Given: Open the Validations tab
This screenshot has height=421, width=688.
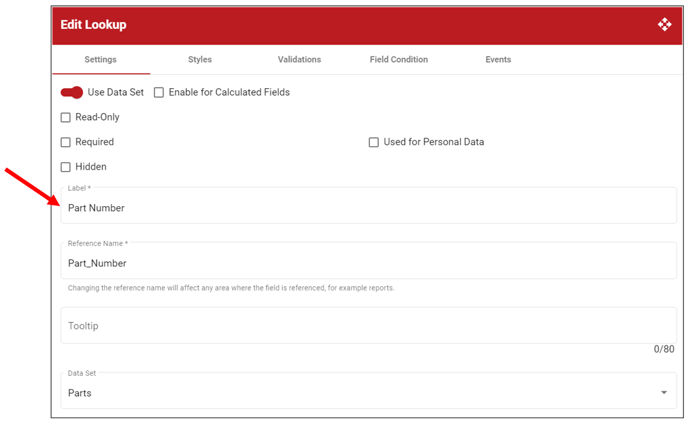Looking at the screenshot, I should coord(299,59).
